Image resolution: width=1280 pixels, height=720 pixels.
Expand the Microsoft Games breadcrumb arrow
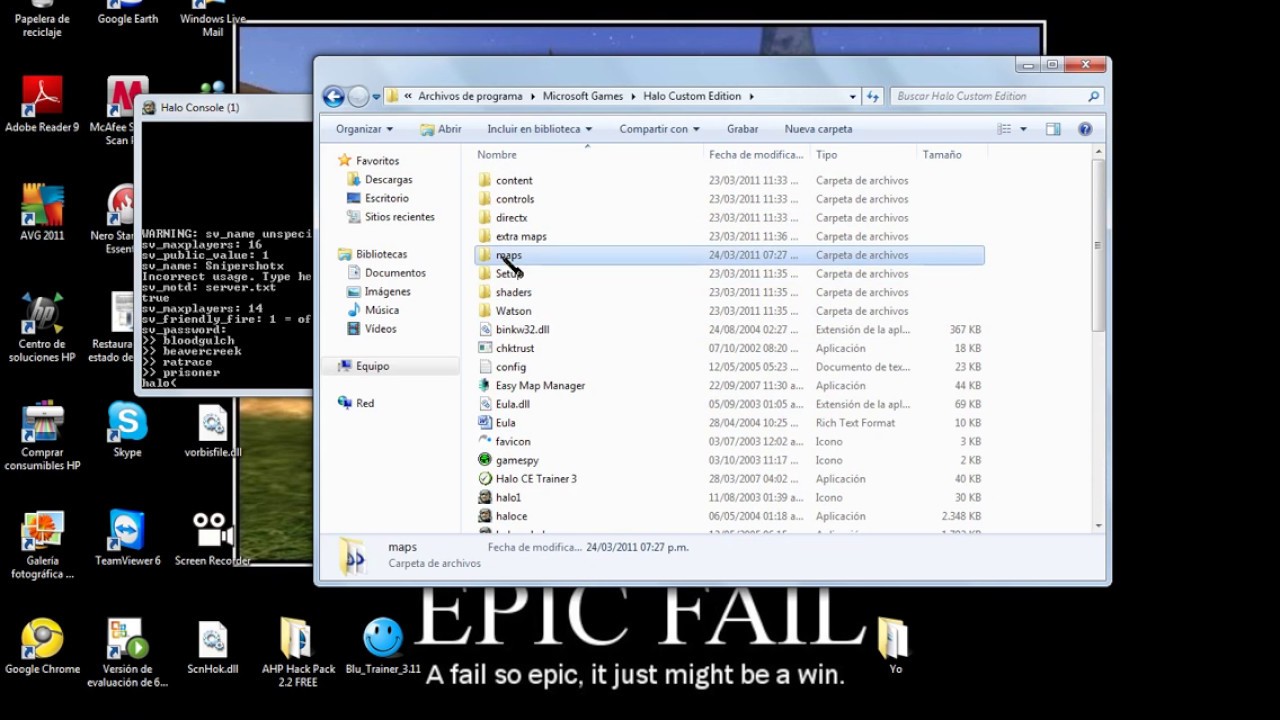633,96
